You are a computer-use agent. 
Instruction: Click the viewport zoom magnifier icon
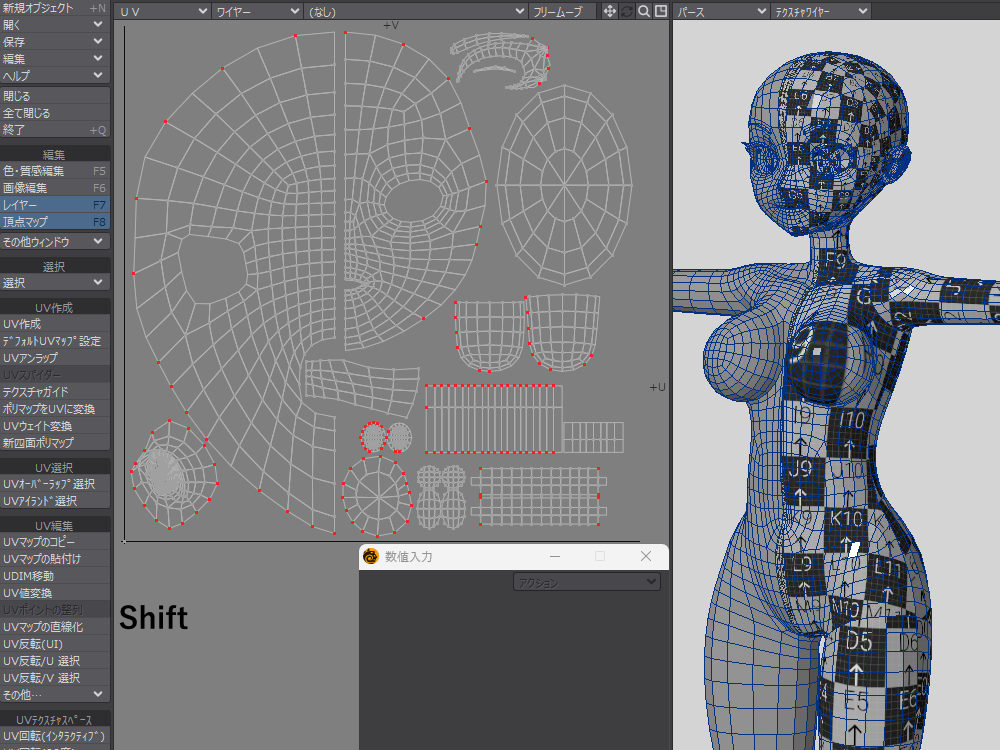click(644, 11)
